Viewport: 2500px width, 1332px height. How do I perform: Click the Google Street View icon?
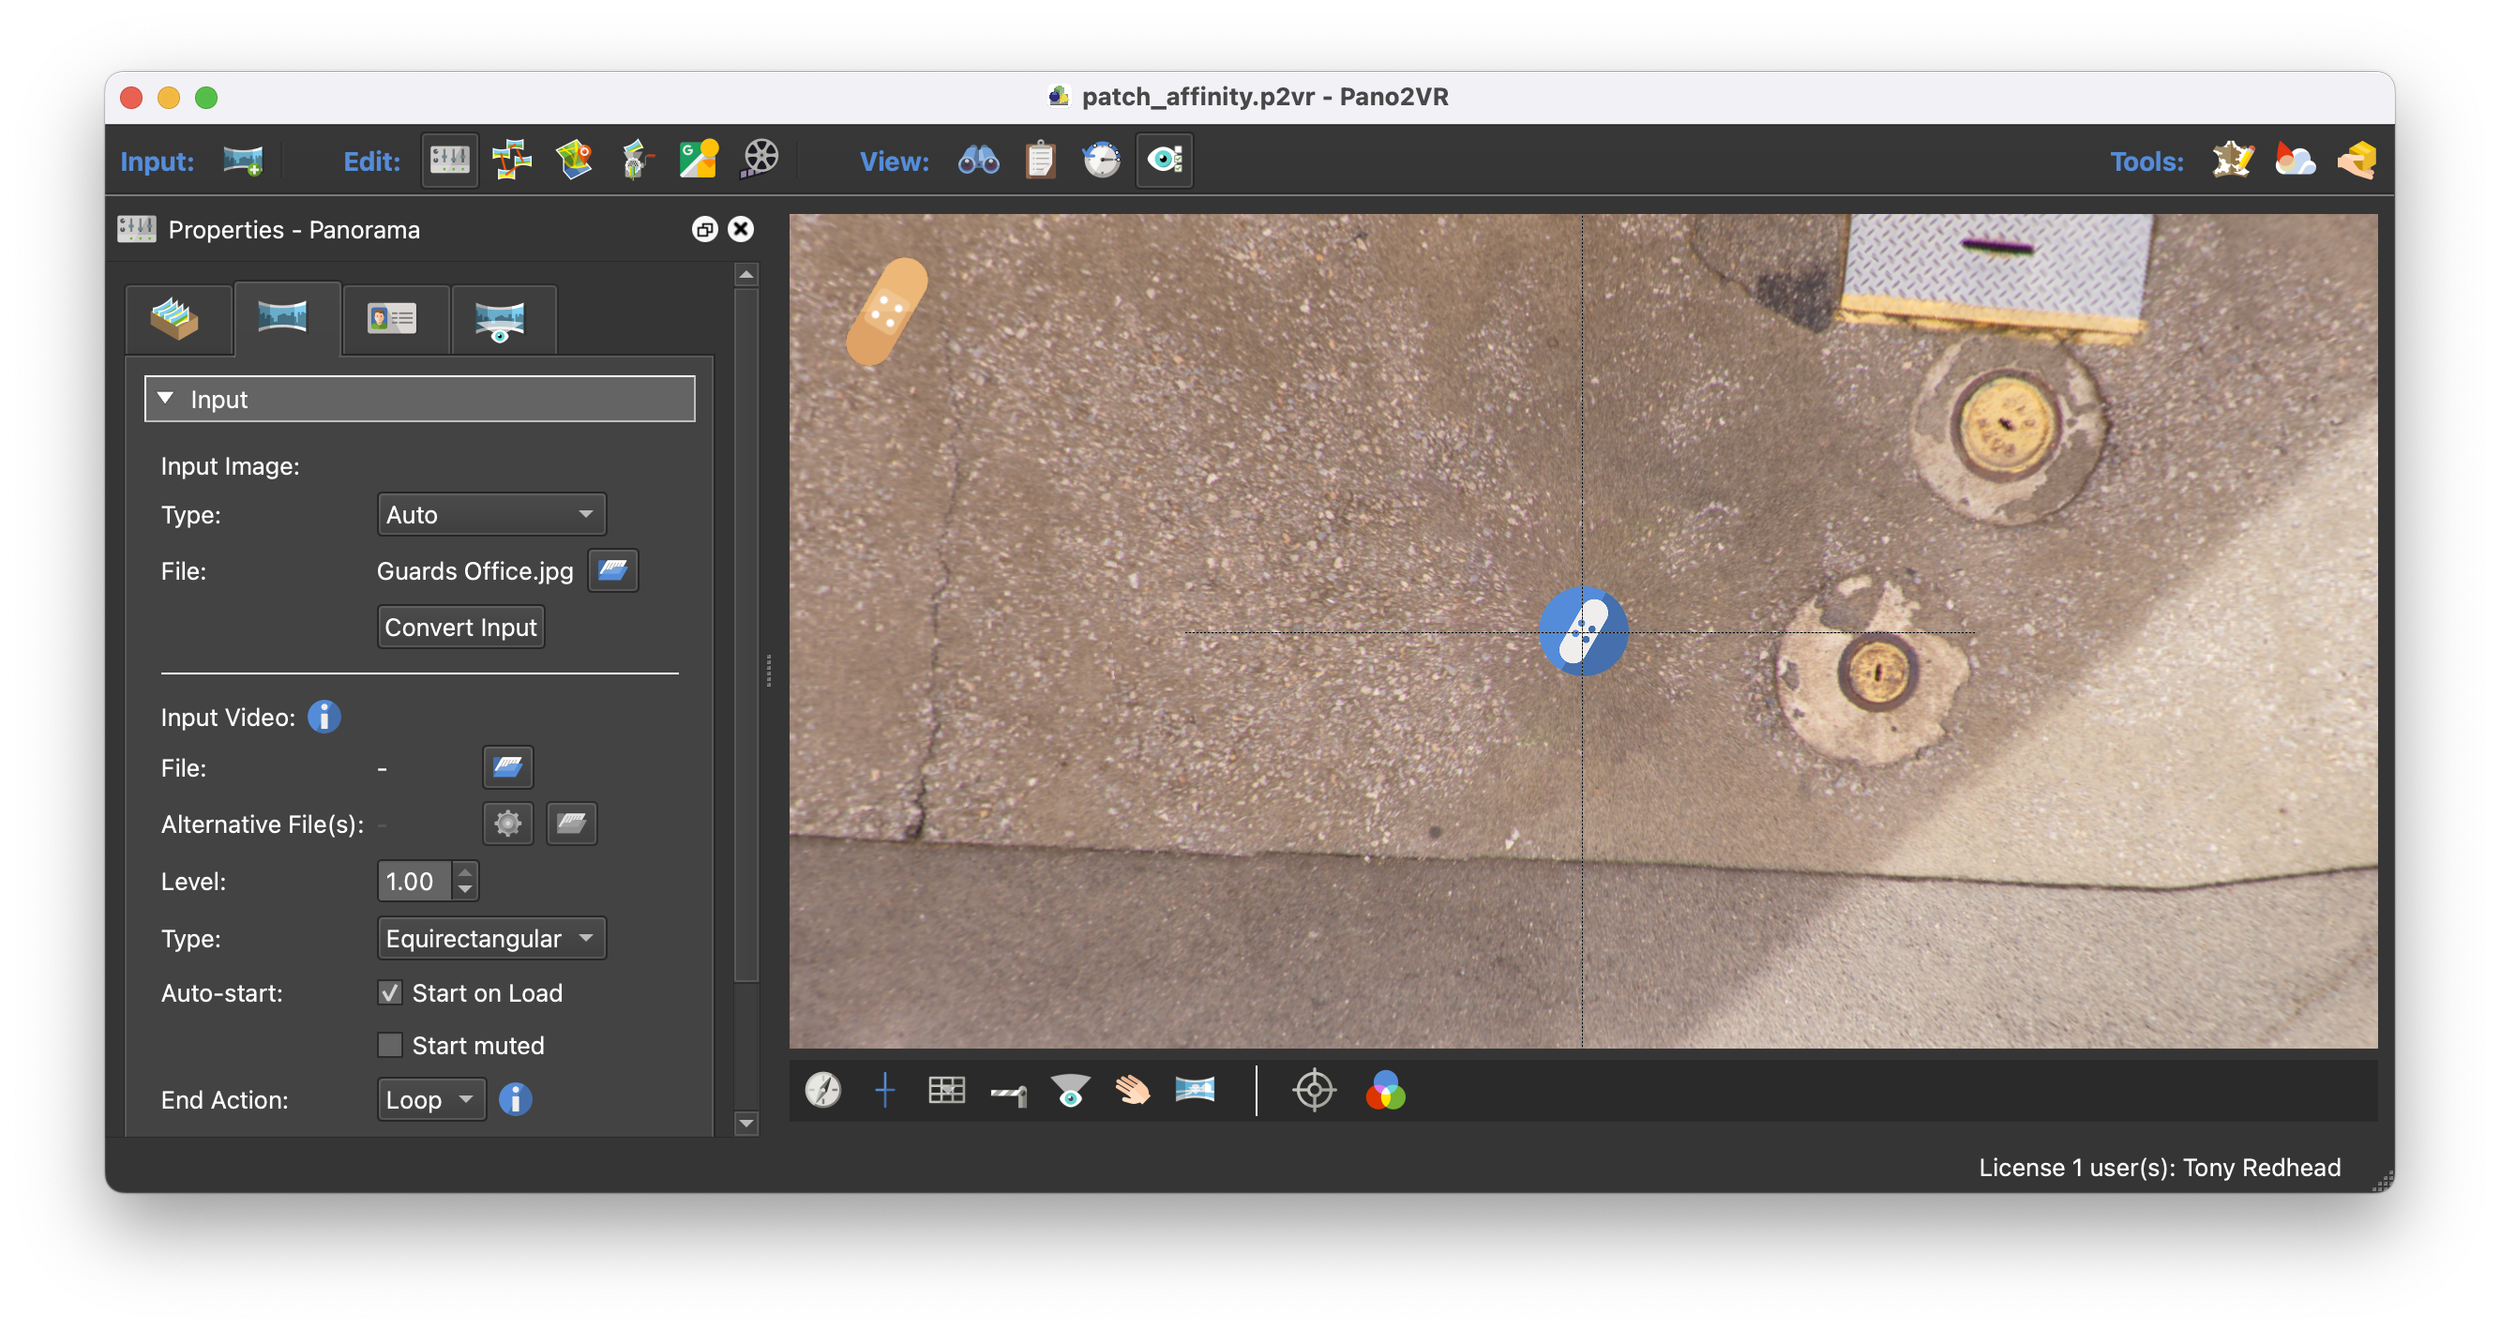[698, 160]
